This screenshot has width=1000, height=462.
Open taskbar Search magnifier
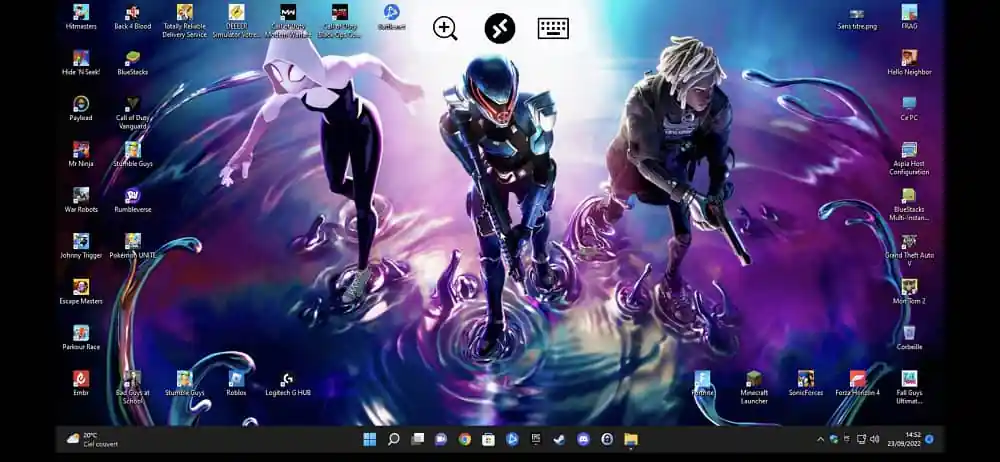coord(393,439)
